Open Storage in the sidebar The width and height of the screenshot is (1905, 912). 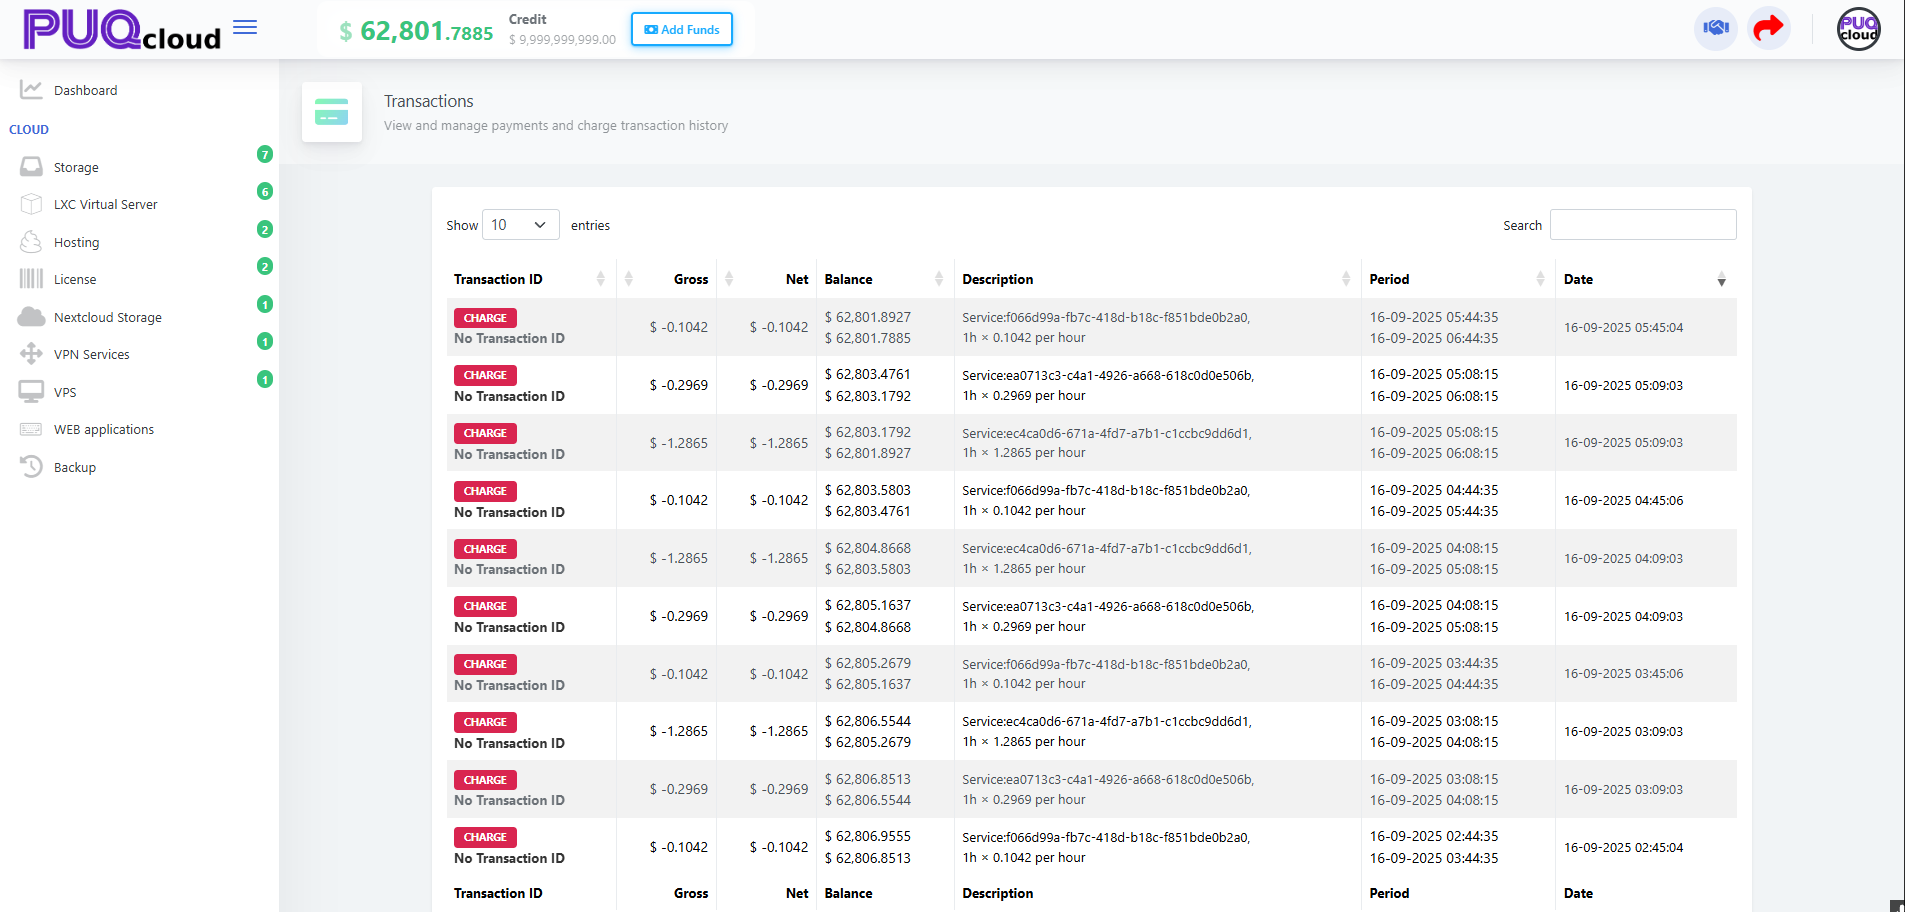point(76,167)
